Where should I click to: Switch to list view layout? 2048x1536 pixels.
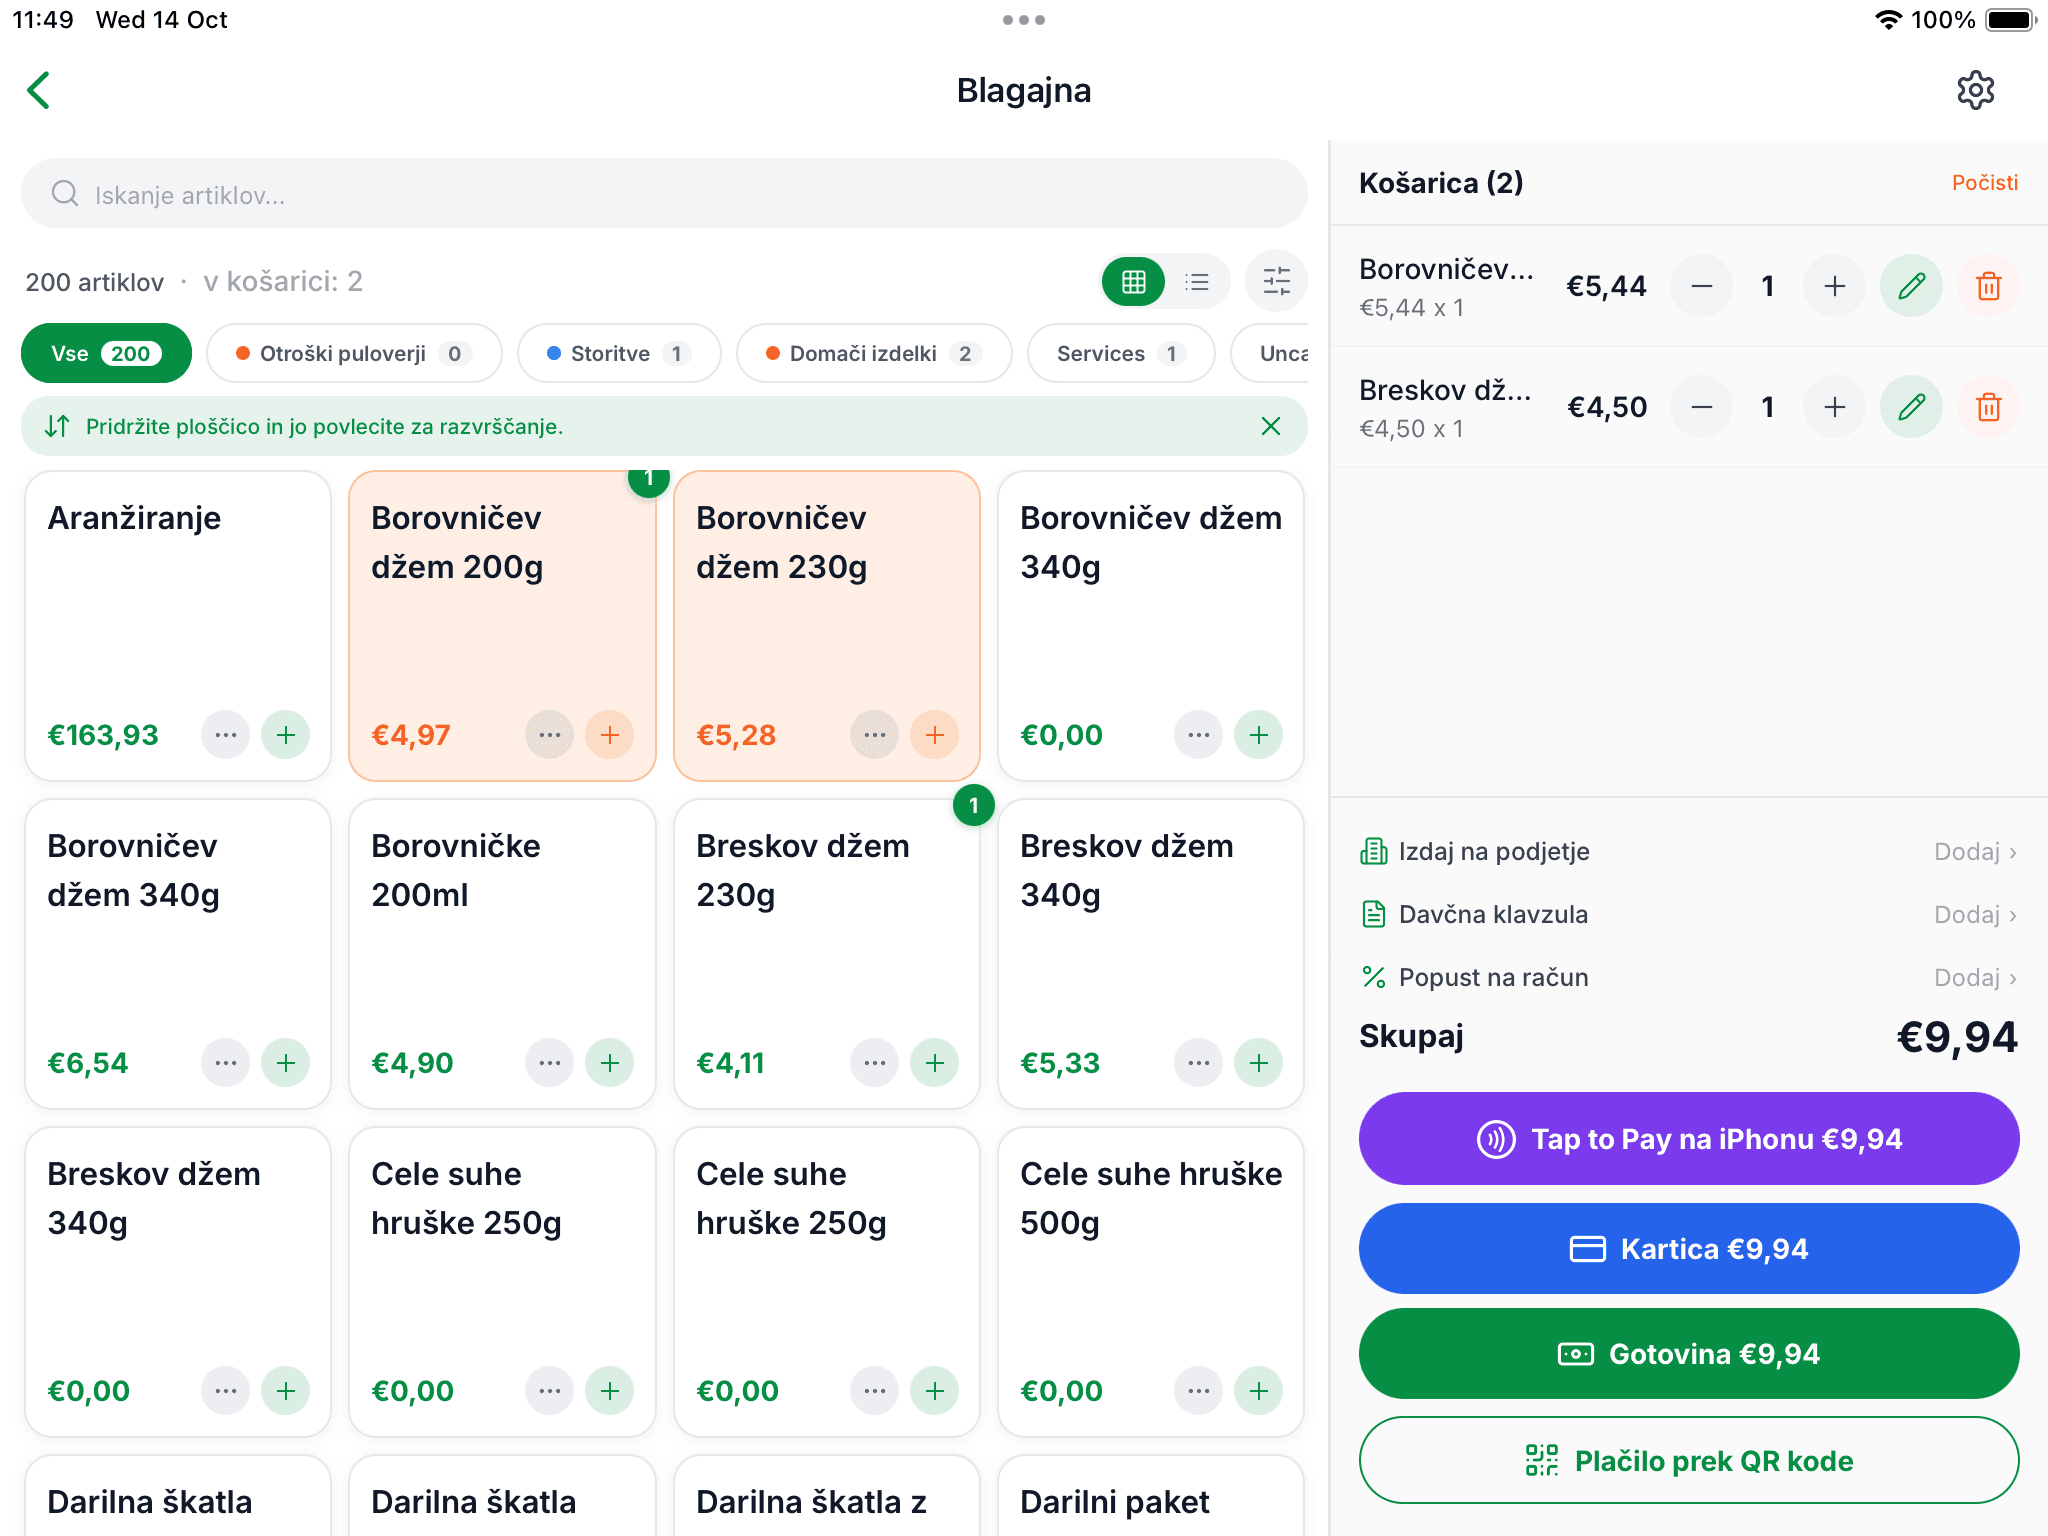[x=1197, y=282]
